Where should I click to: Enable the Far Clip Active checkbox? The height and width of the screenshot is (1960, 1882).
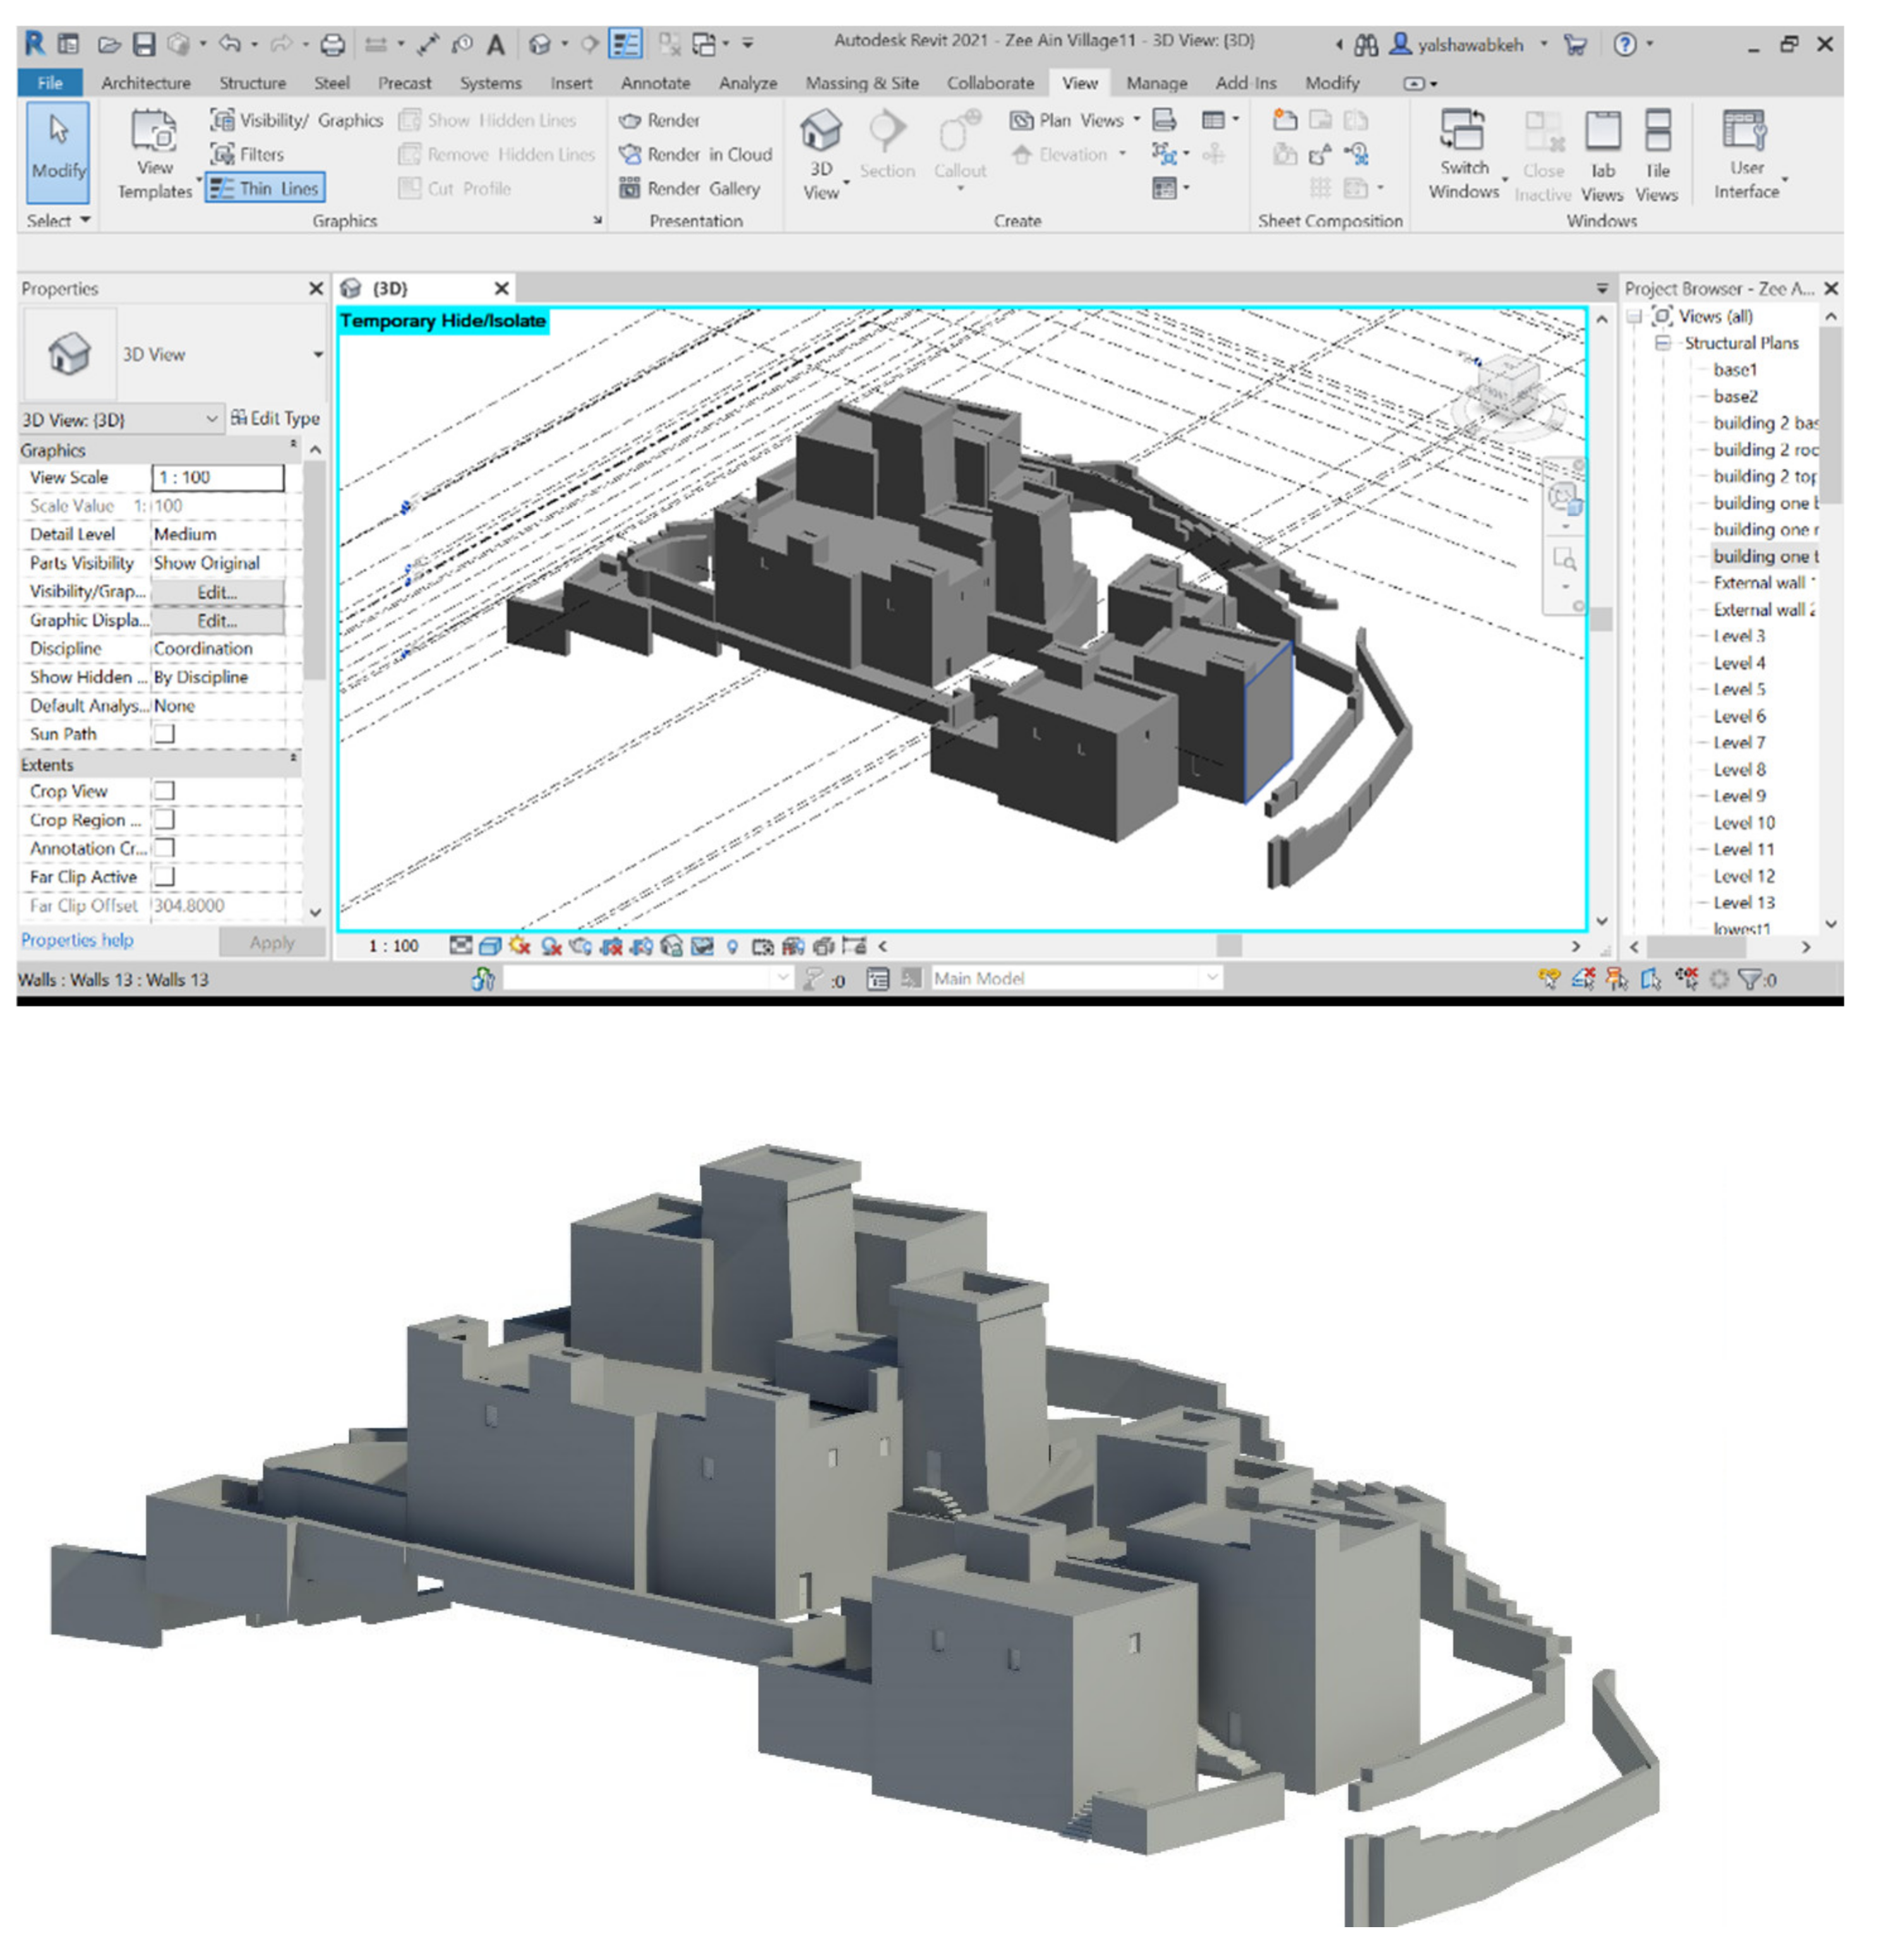(164, 876)
